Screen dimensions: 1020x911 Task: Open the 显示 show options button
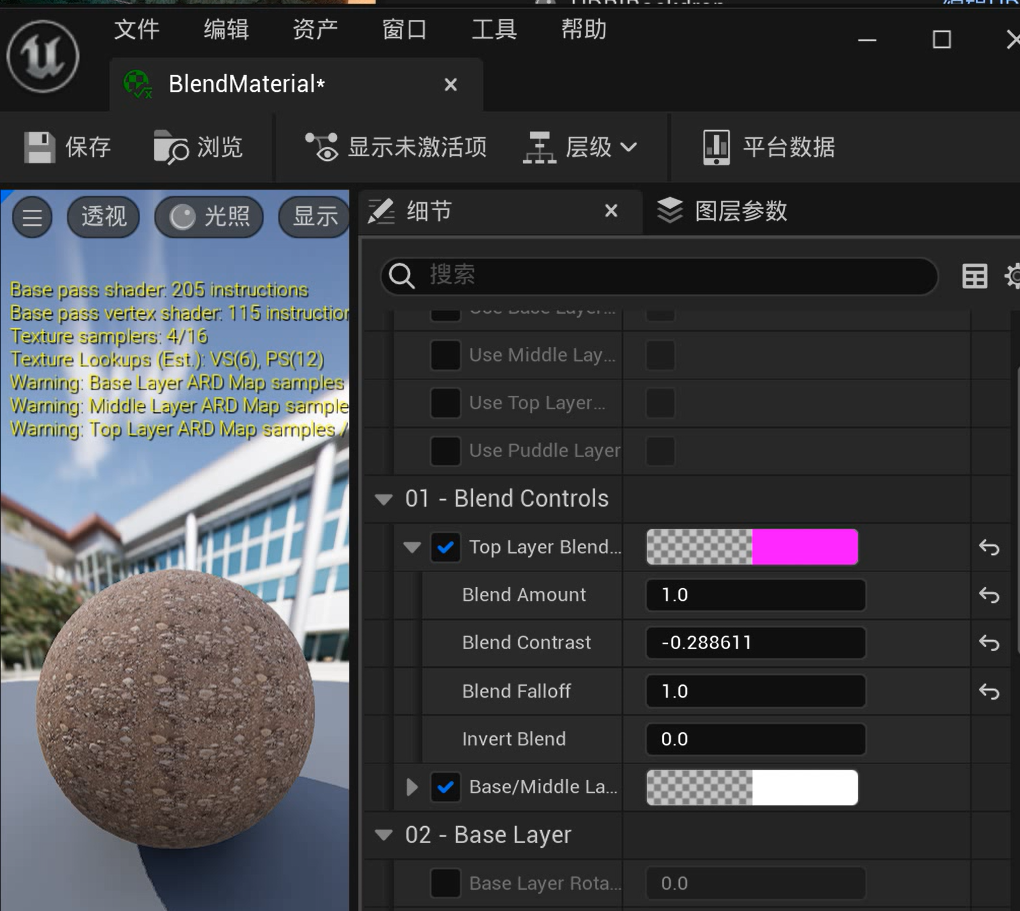(x=315, y=217)
